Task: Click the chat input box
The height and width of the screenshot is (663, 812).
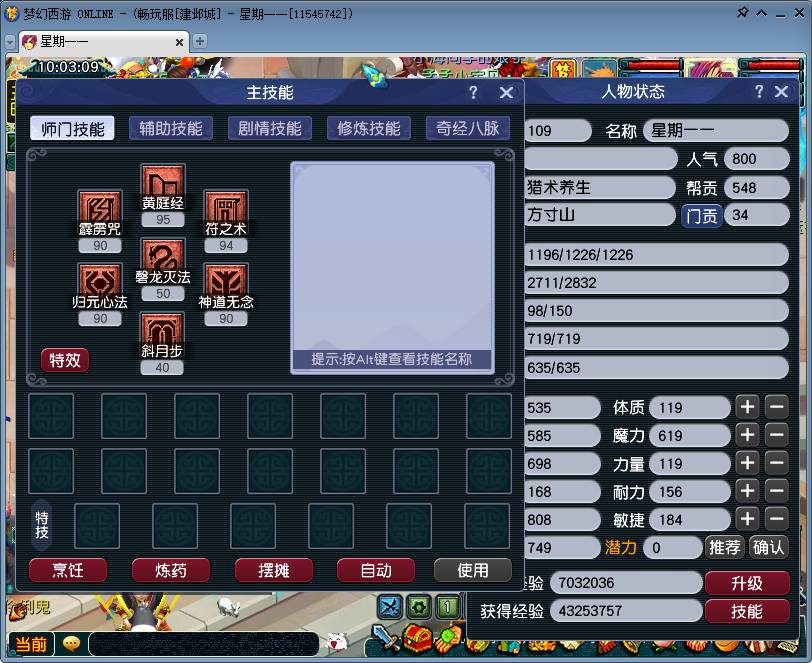Action: click(x=204, y=644)
